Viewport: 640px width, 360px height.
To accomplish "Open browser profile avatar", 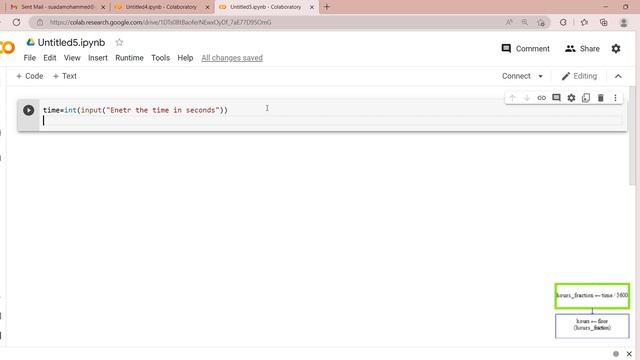I will (624, 23).
